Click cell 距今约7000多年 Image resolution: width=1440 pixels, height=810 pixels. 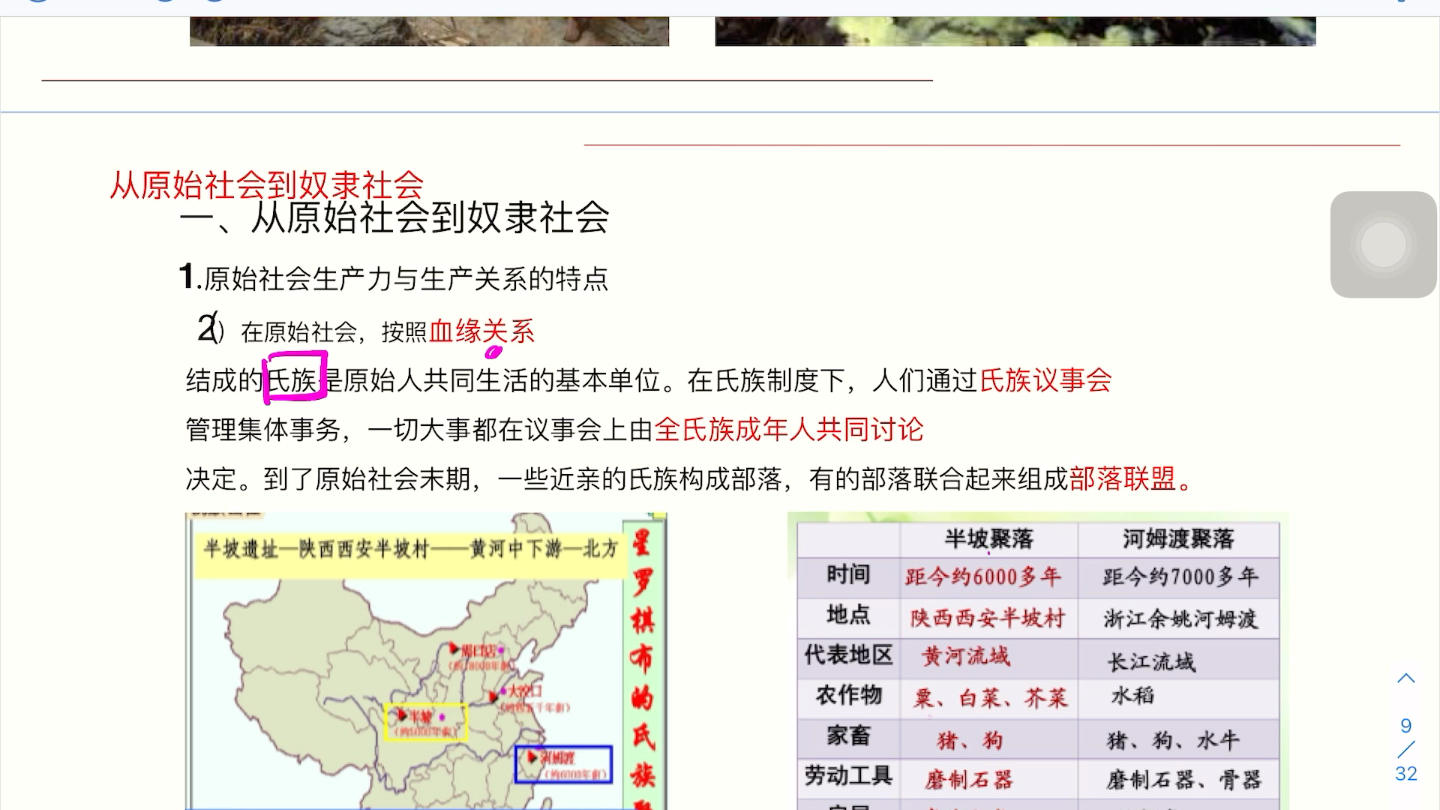(1181, 577)
